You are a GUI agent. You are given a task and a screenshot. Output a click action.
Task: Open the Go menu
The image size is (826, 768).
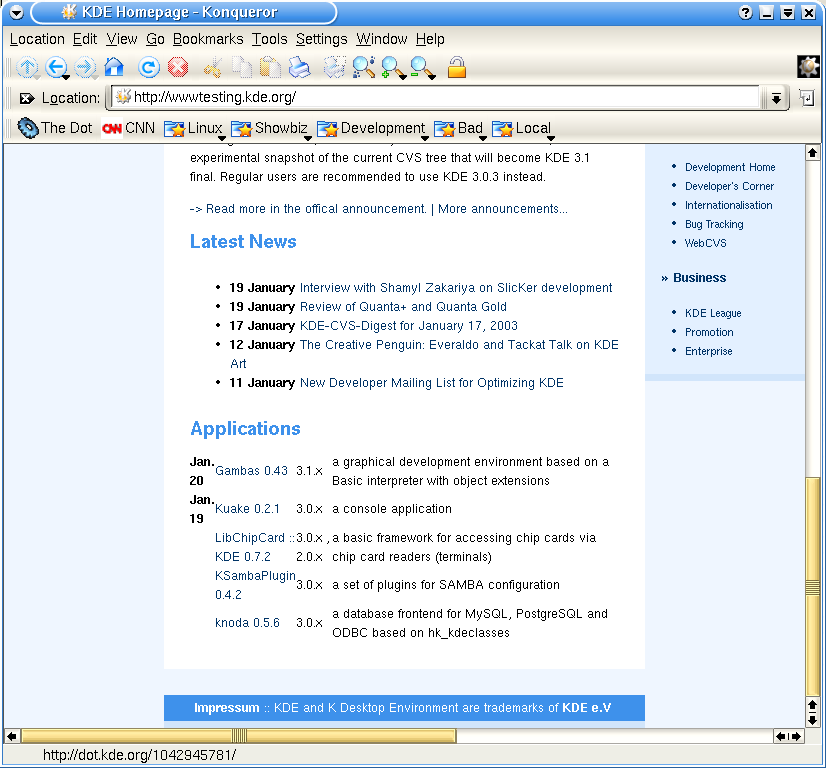tap(155, 39)
